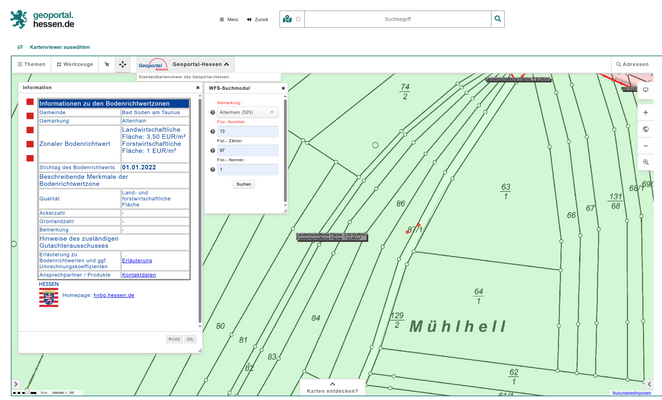Click the globe full extent icon

646,129
